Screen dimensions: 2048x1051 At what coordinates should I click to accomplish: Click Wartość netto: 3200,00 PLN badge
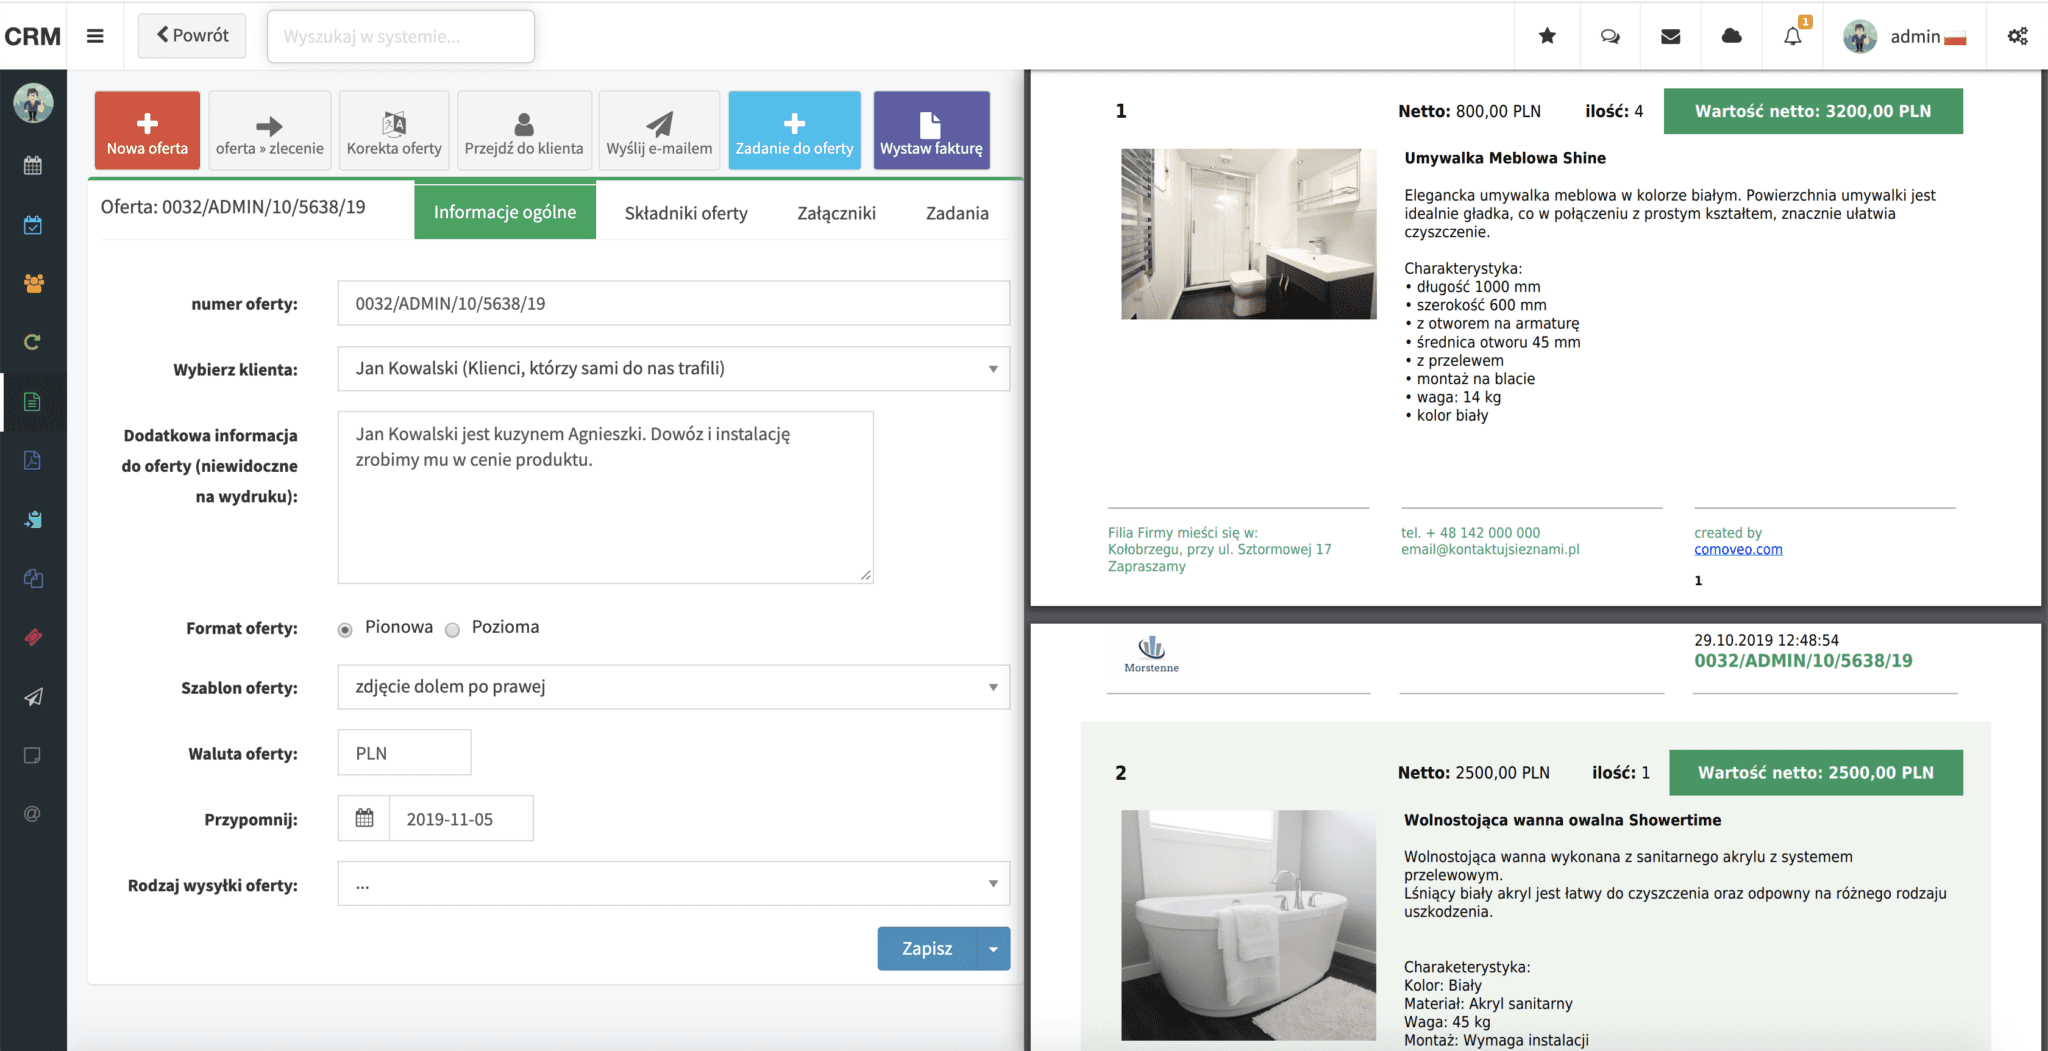(x=1813, y=111)
